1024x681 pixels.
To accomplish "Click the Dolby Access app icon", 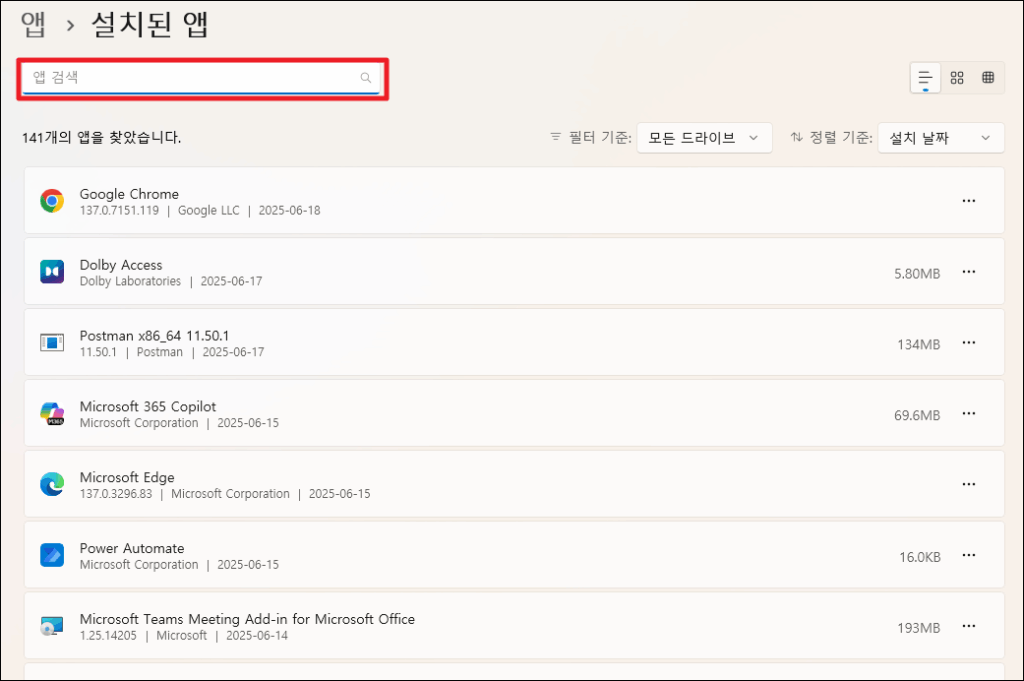I will point(52,272).
